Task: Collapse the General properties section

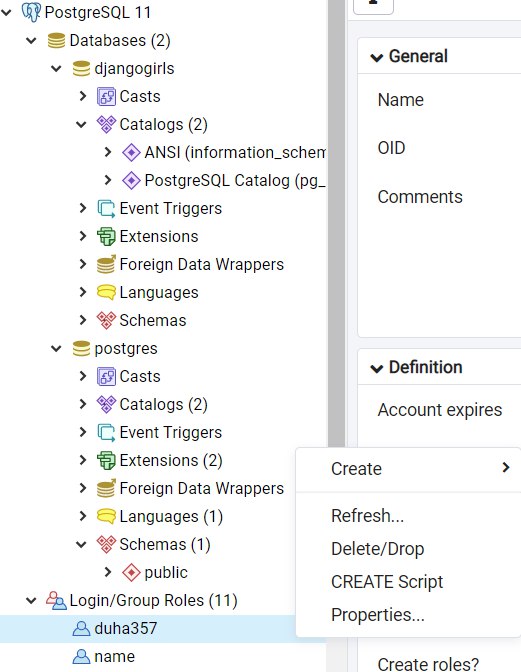Action: click(x=377, y=57)
